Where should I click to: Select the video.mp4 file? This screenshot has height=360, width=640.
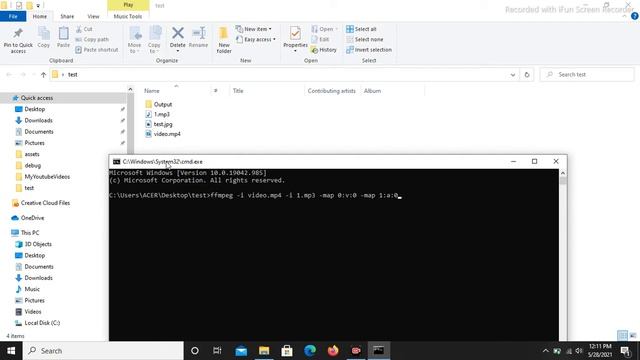[x=163, y=134]
